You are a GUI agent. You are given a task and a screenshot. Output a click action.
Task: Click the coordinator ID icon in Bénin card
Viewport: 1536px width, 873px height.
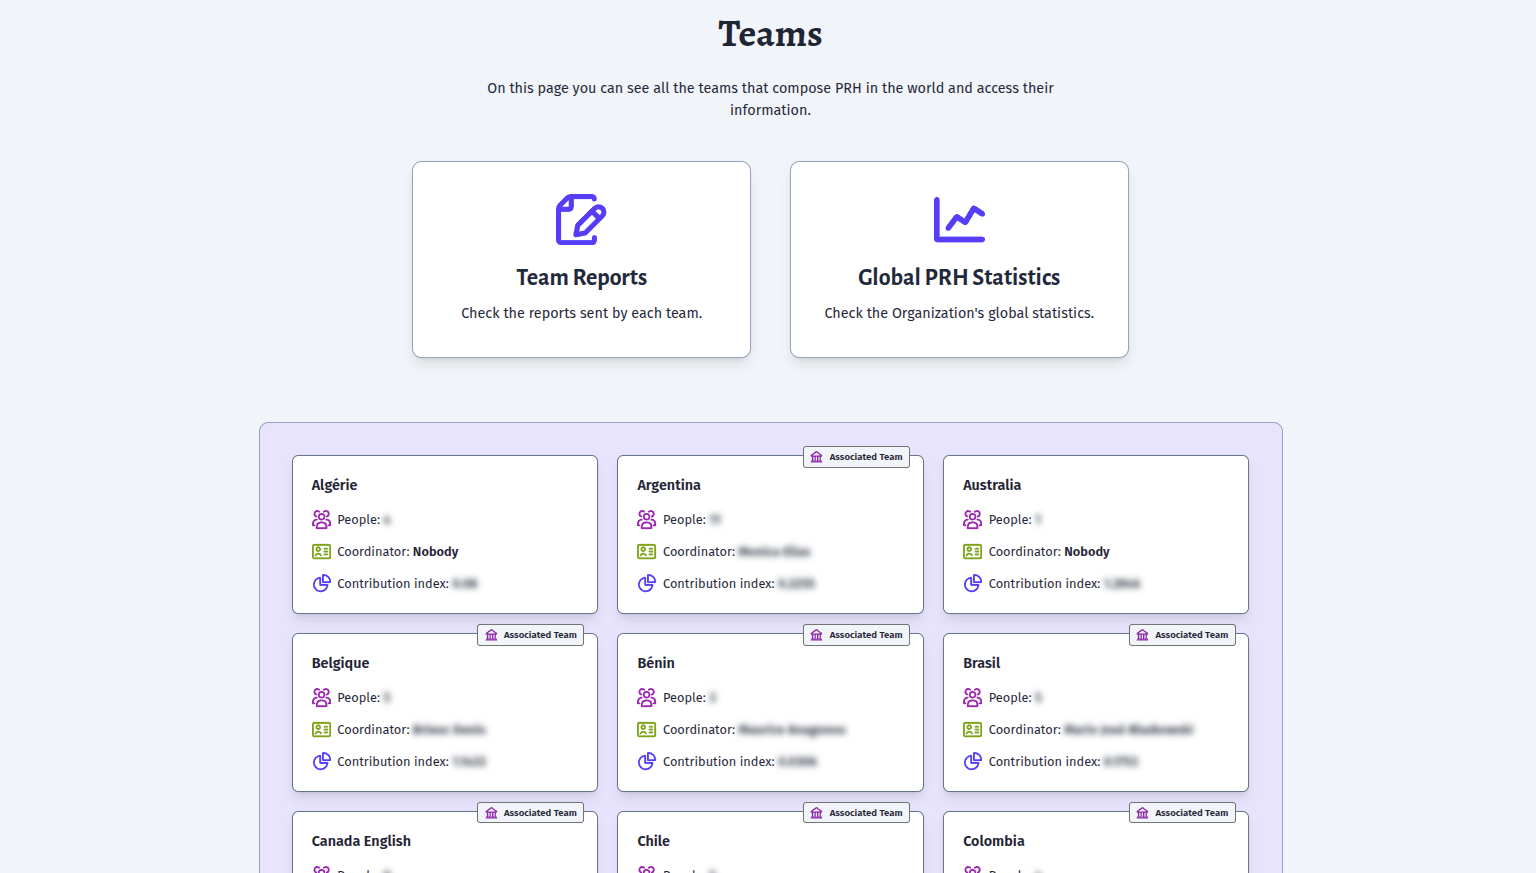click(x=647, y=729)
